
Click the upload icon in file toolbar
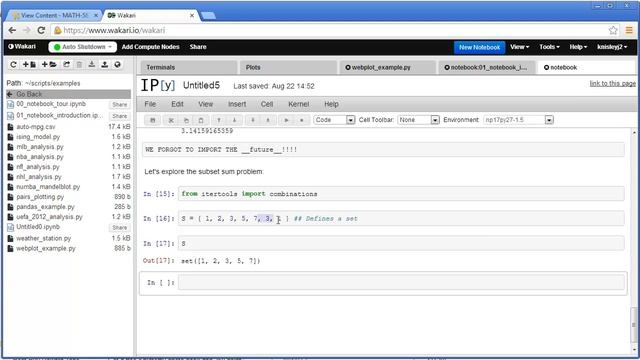104,64
